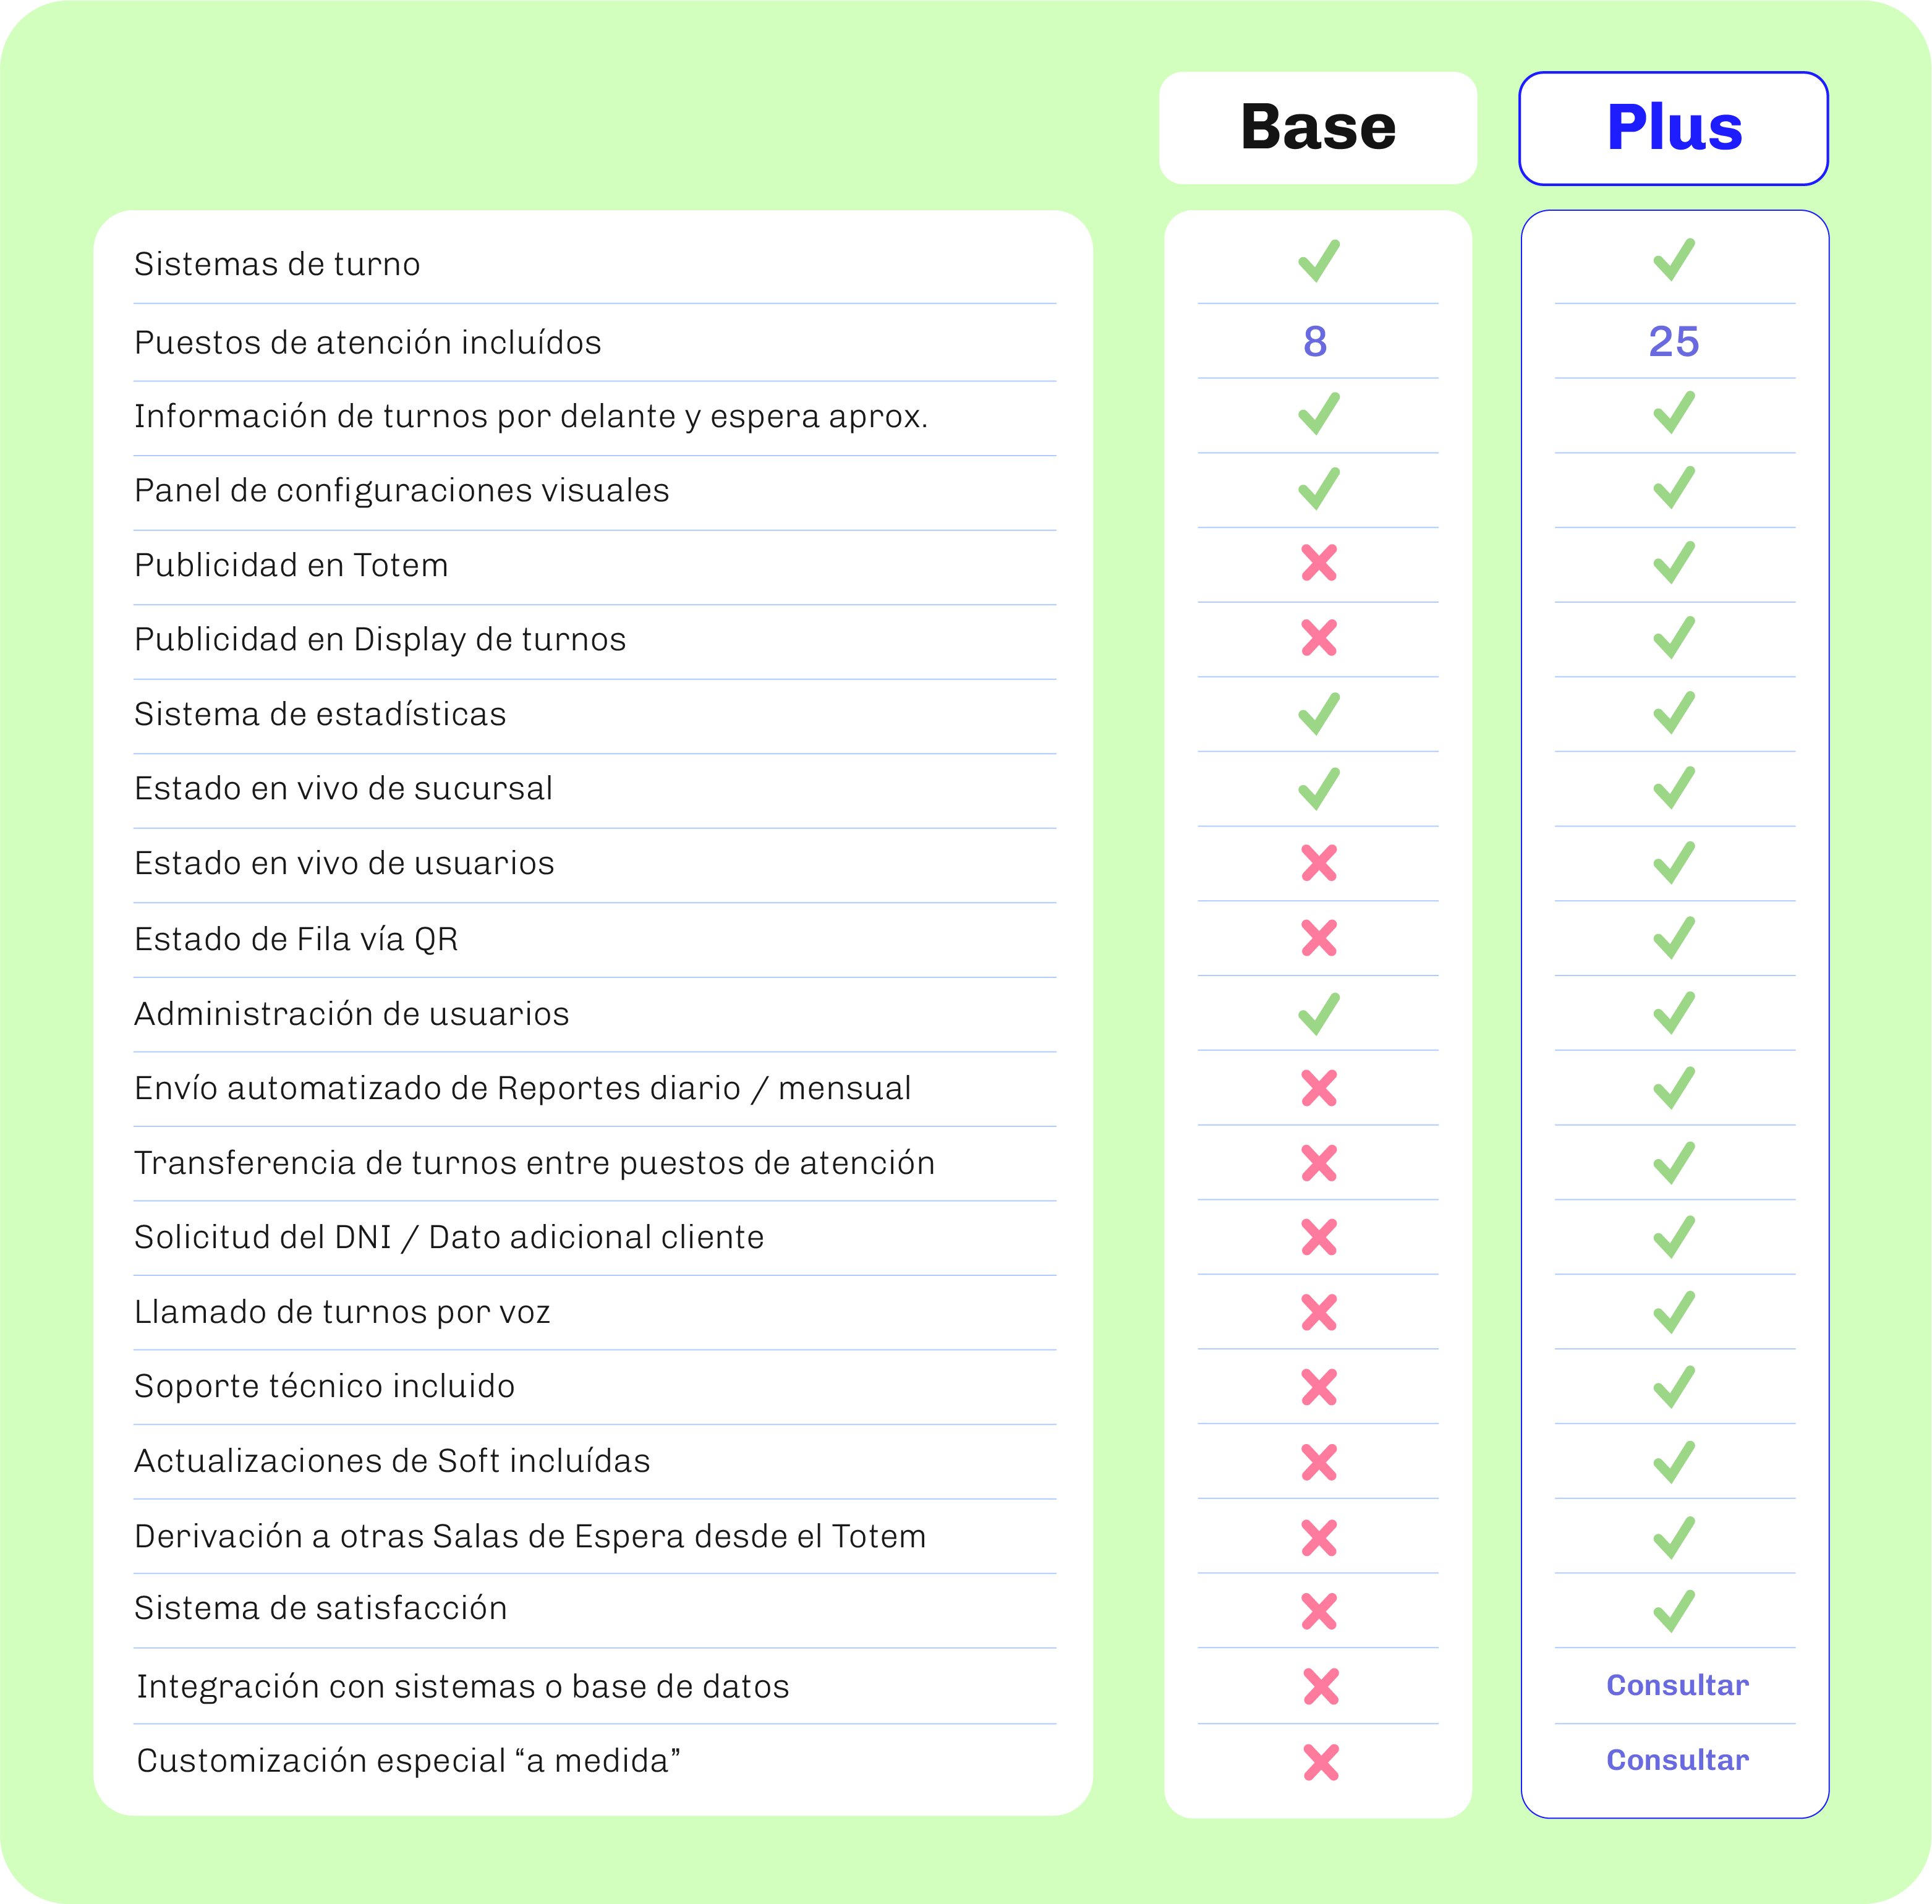Click Plus checkmark for Administración de usuarios

[1674, 1013]
